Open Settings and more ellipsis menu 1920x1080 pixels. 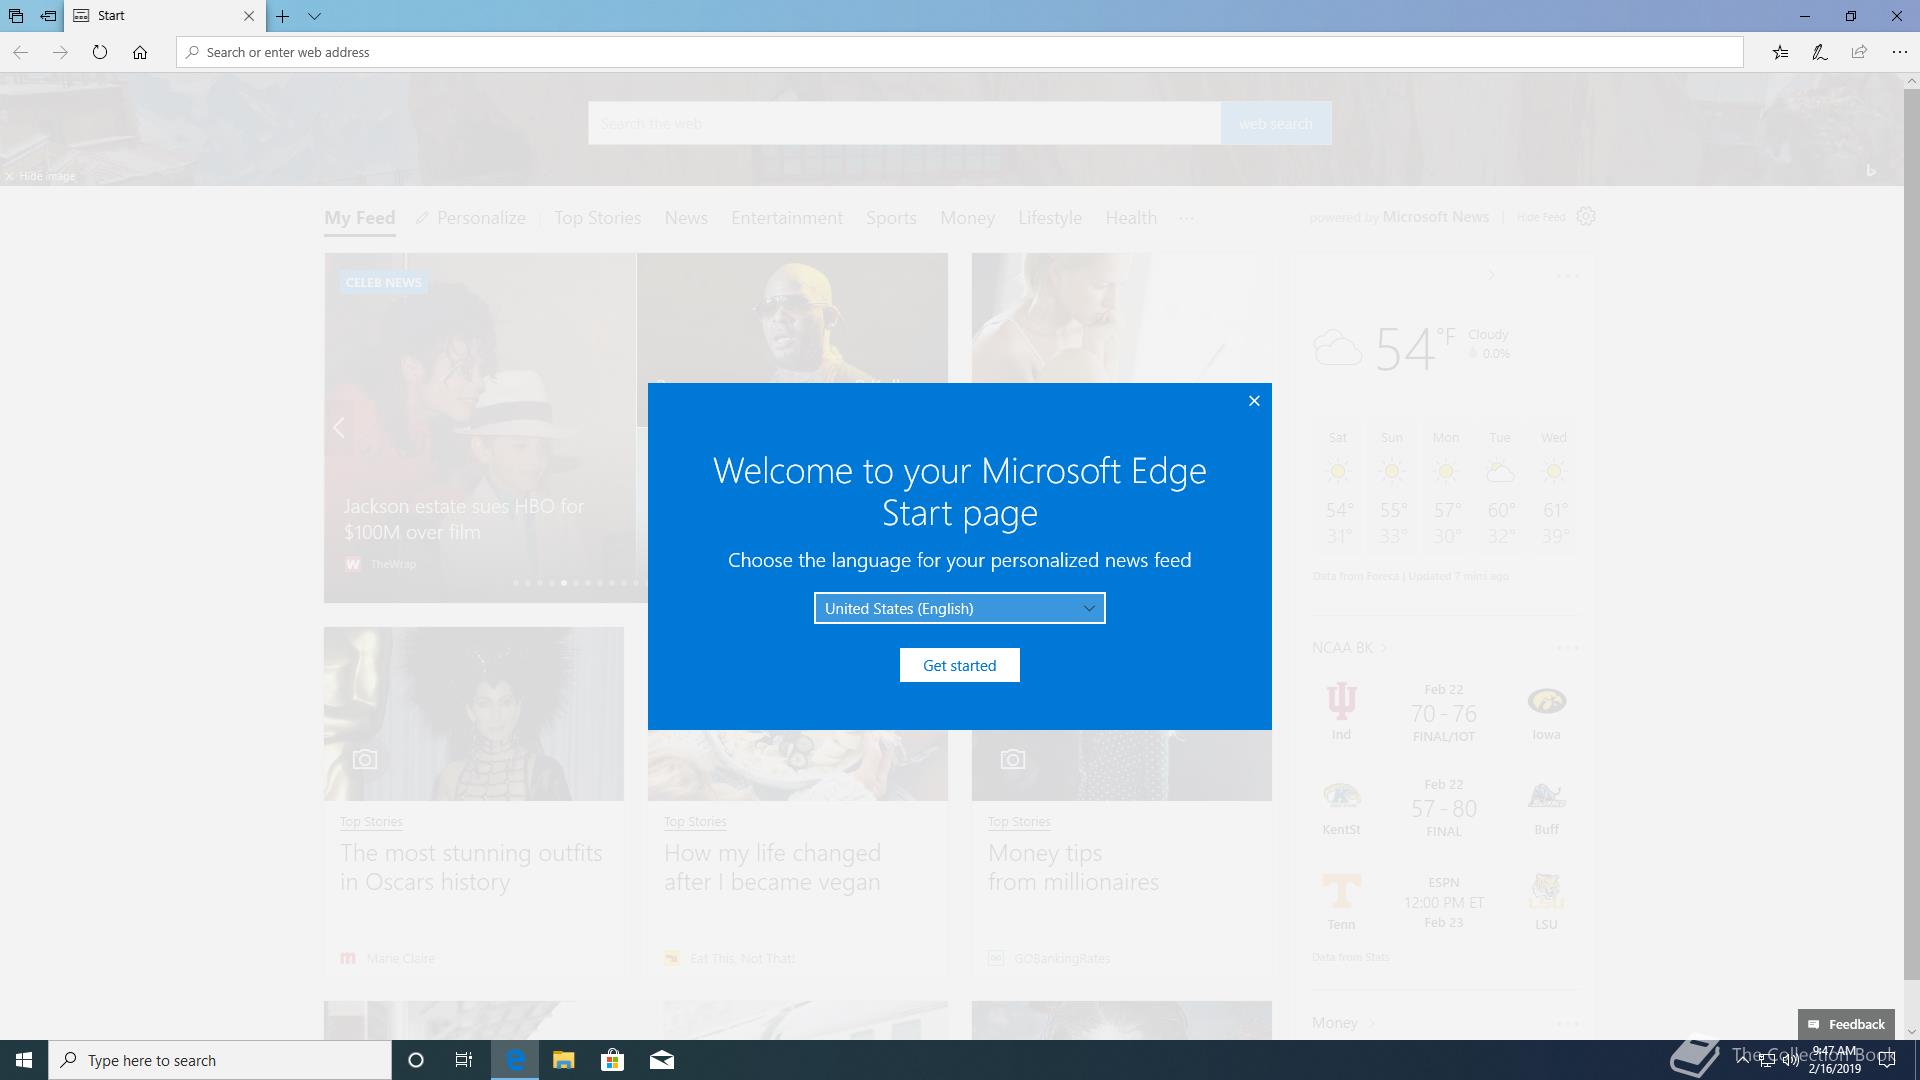[1899, 52]
